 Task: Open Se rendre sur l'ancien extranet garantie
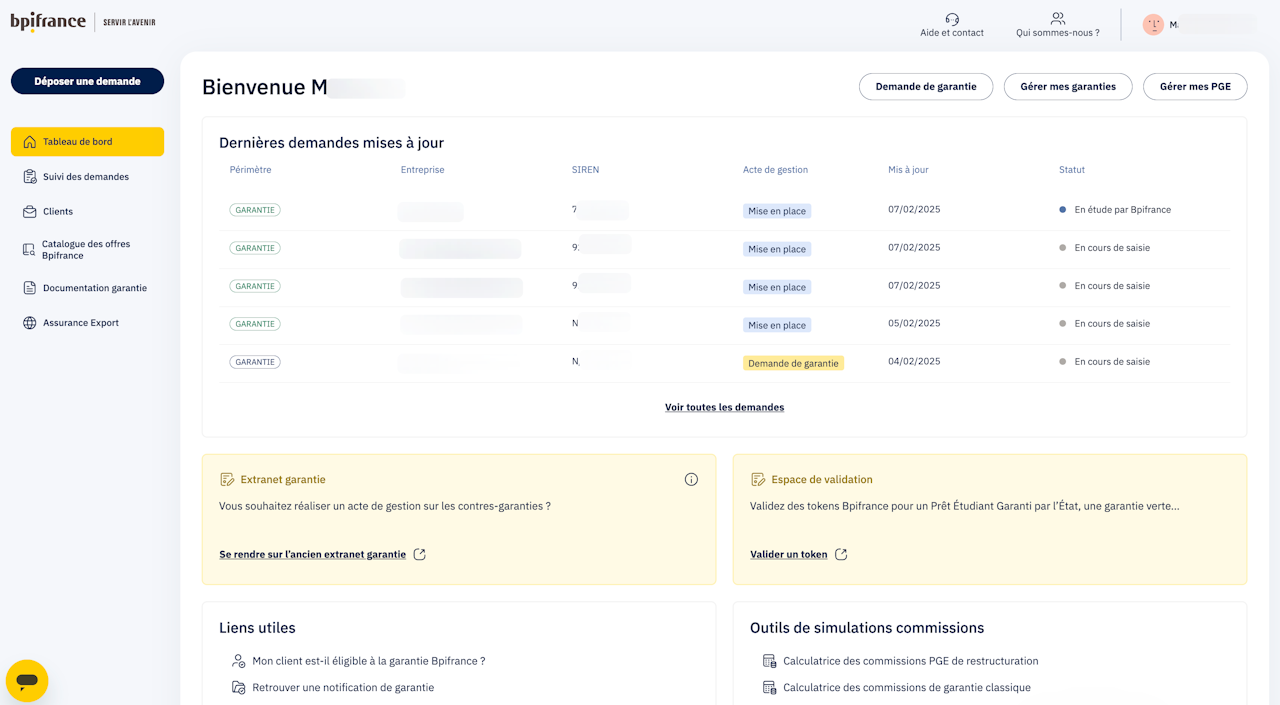[x=312, y=555]
